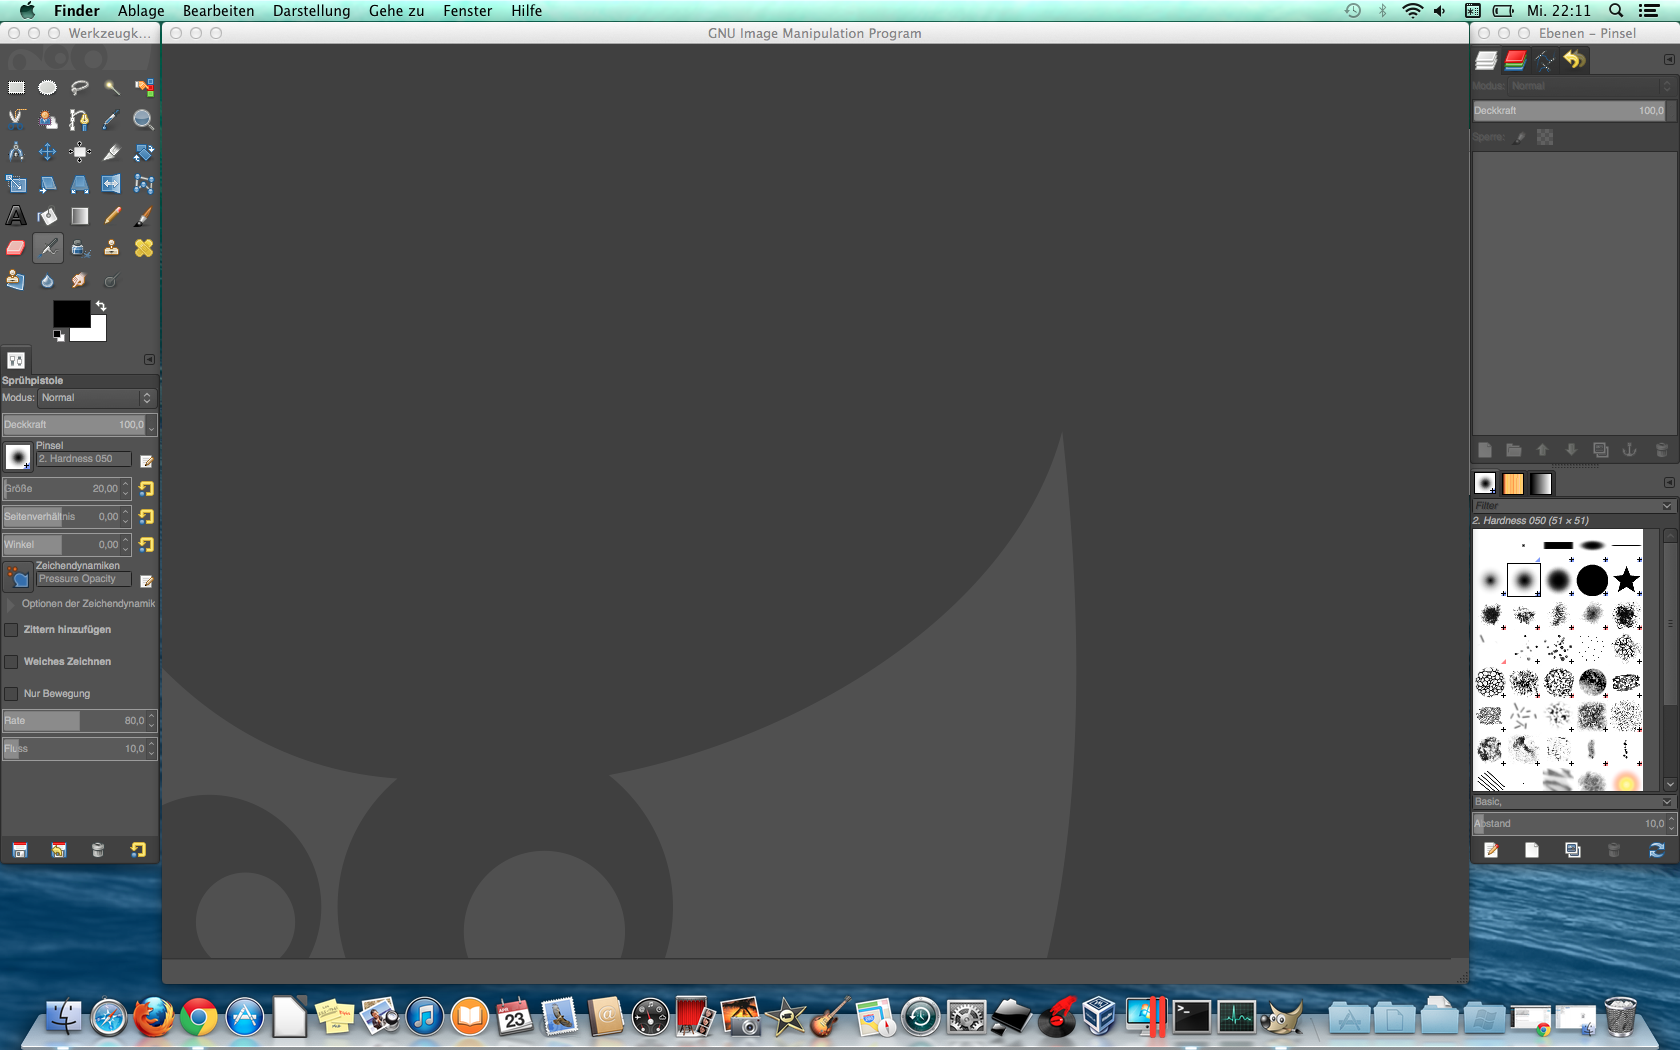This screenshot has height=1050, width=1680.
Task: Select the Rectangle Select tool
Action: (x=16, y=88)
